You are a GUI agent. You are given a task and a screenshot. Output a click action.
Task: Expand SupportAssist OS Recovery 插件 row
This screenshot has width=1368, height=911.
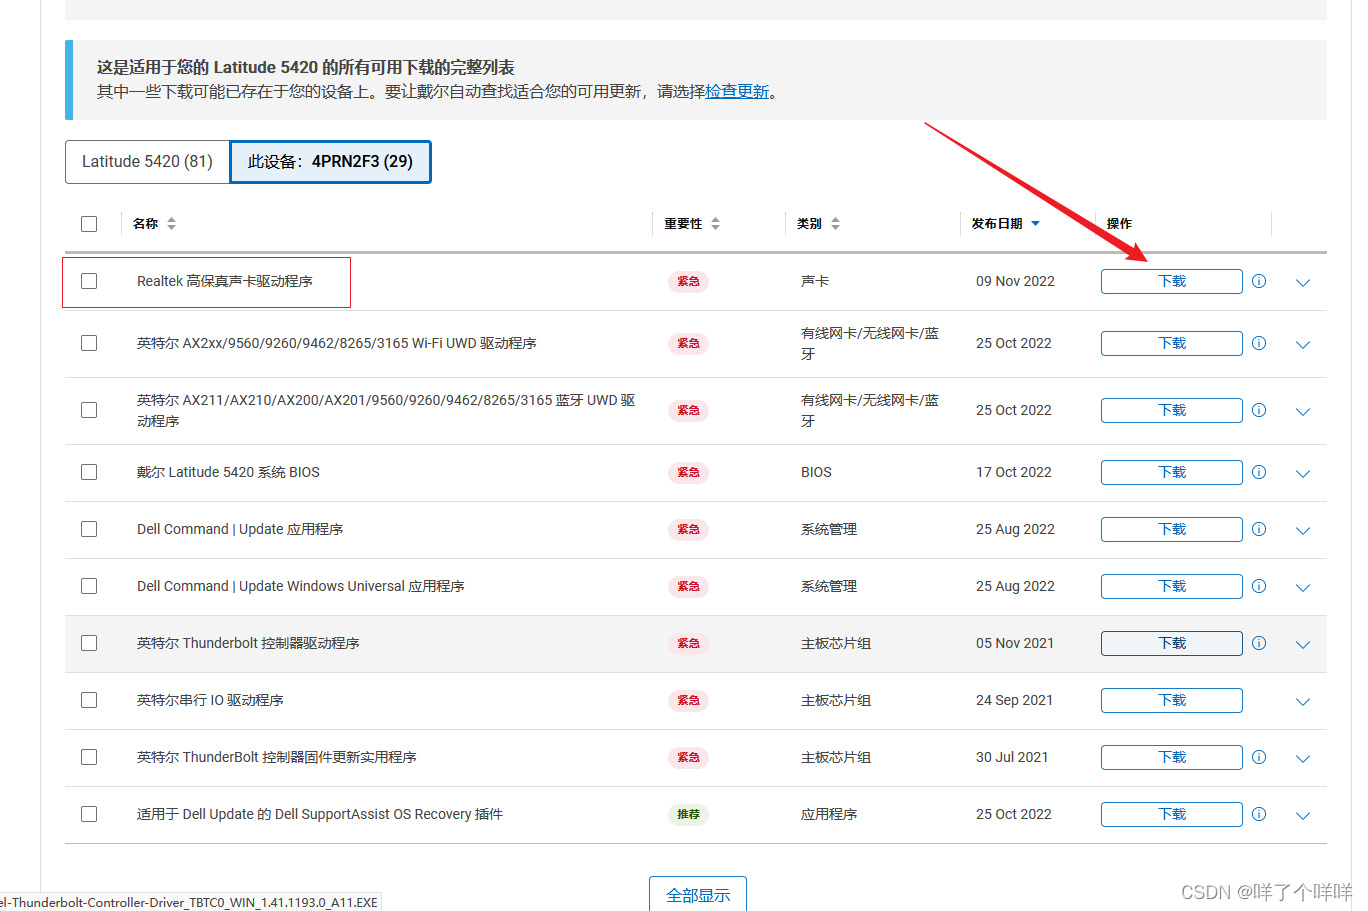pos(1303,816)
